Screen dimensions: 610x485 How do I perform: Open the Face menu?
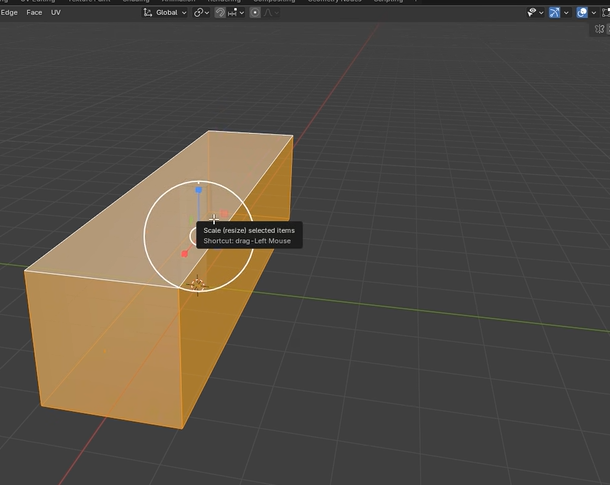(x=34, y=12)
